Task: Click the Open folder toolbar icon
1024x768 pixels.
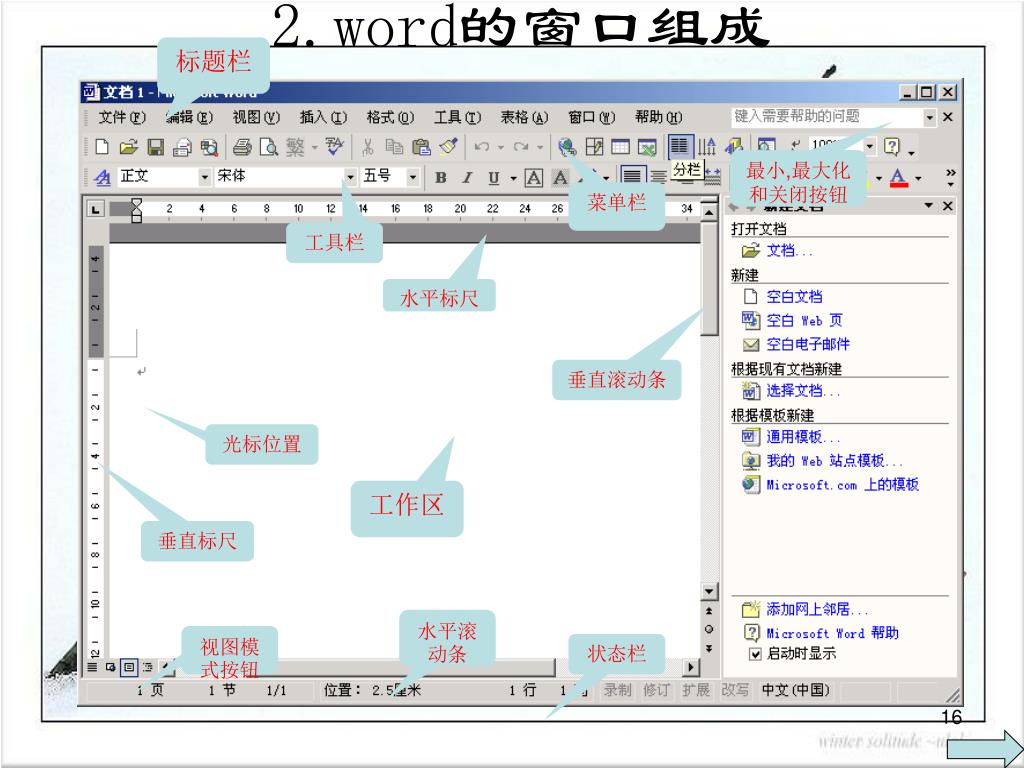Action: click(x=129, y=147)
